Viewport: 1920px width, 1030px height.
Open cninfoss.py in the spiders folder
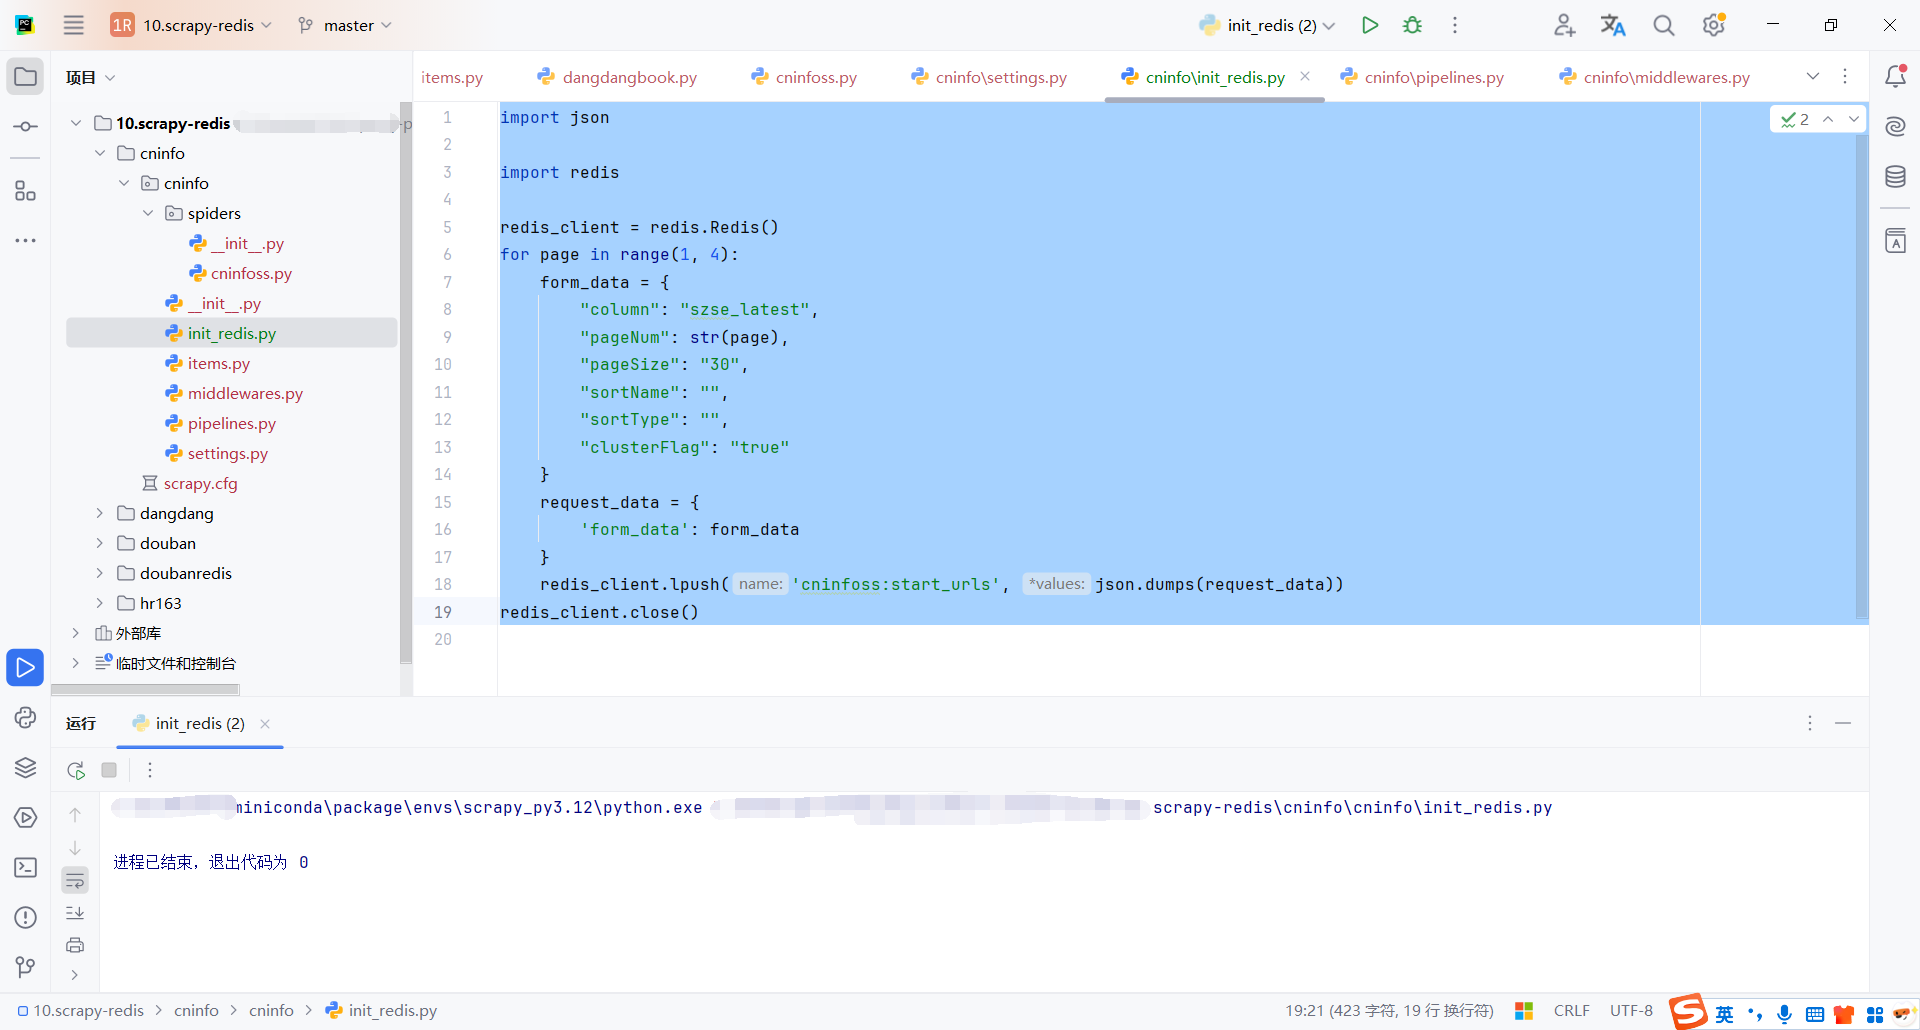[251, 273]
